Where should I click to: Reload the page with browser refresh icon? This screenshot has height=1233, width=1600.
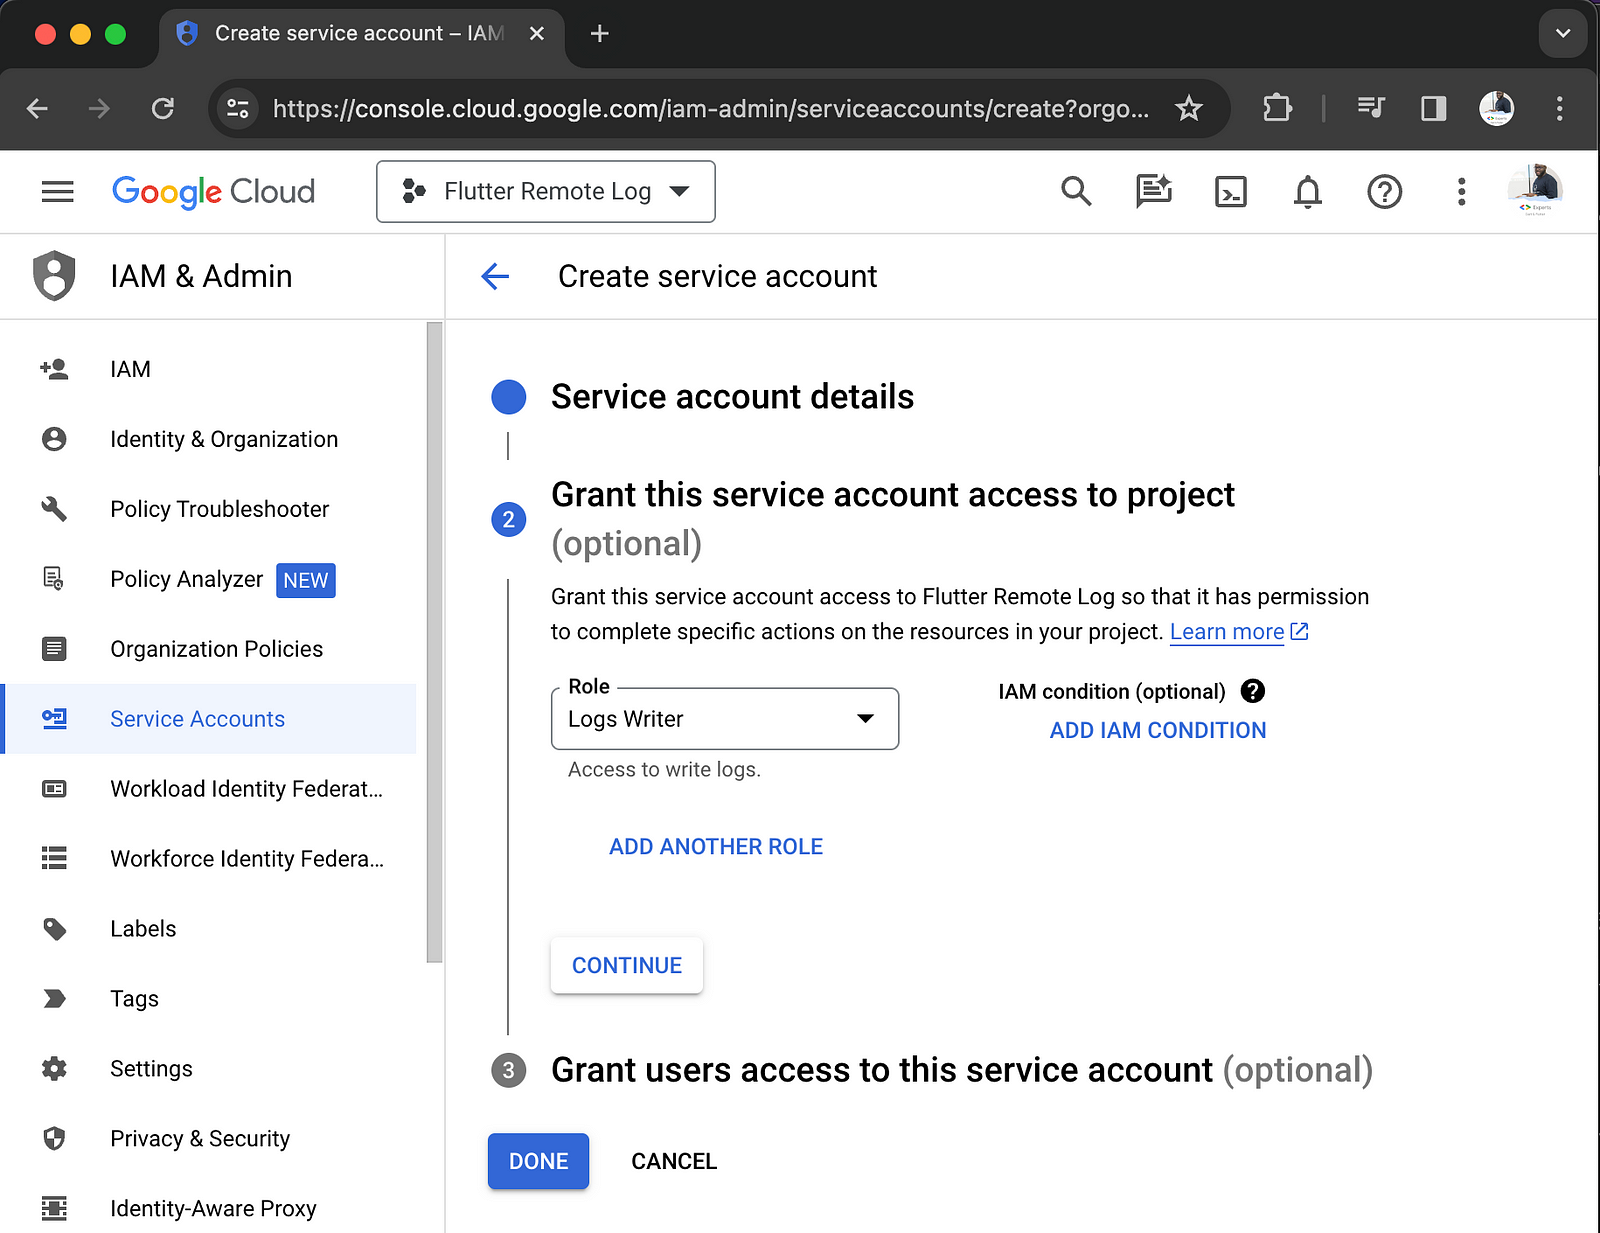[162, 108]
